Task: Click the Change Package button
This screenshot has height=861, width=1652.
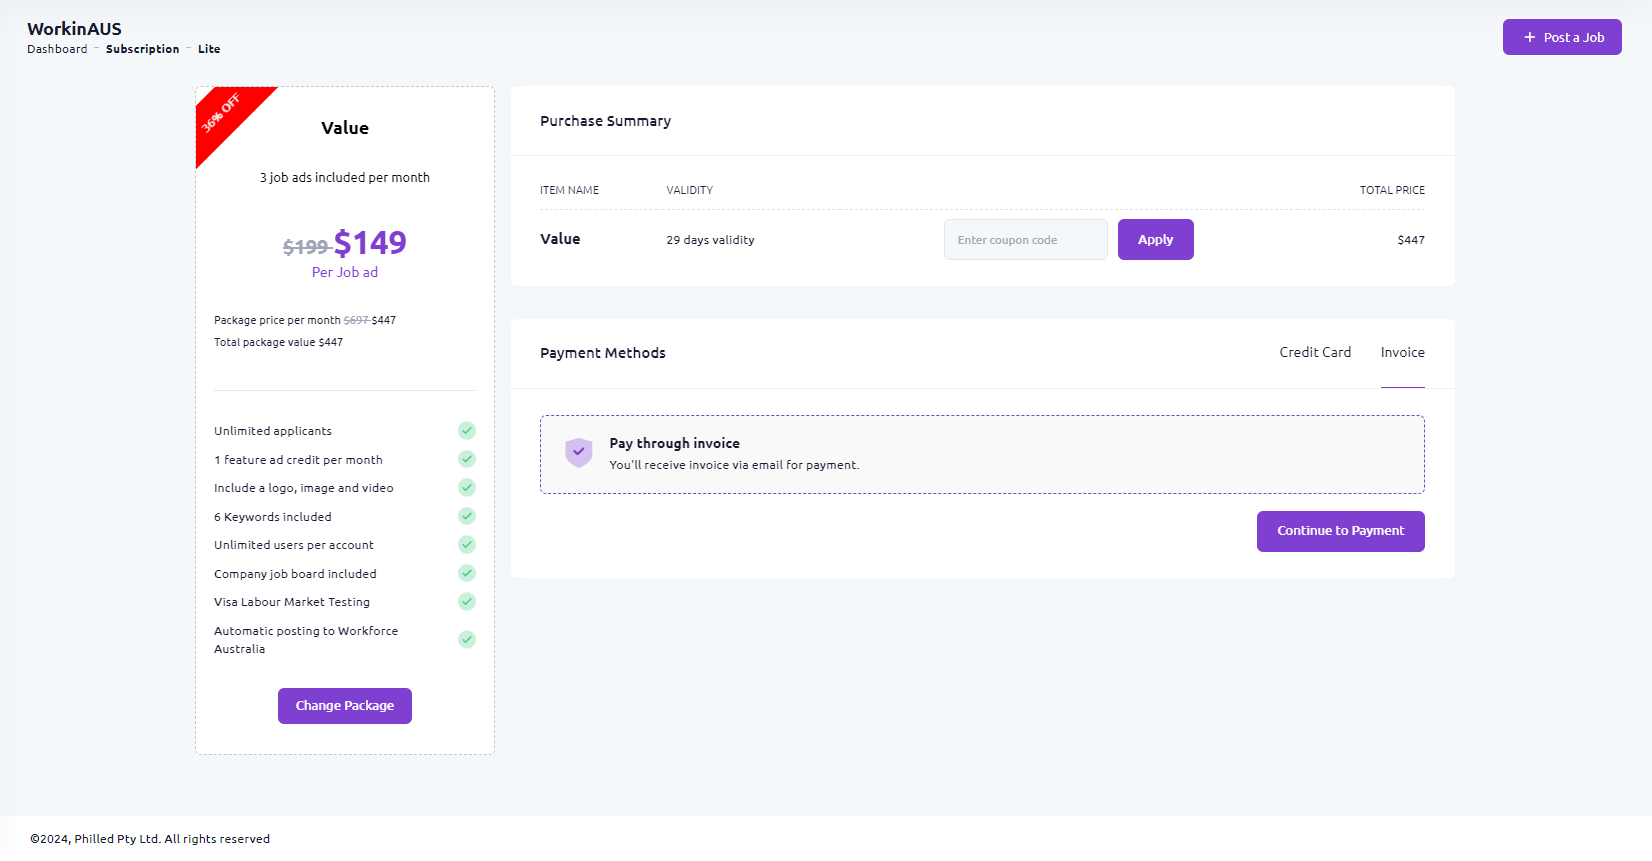Action: (345, 706)
